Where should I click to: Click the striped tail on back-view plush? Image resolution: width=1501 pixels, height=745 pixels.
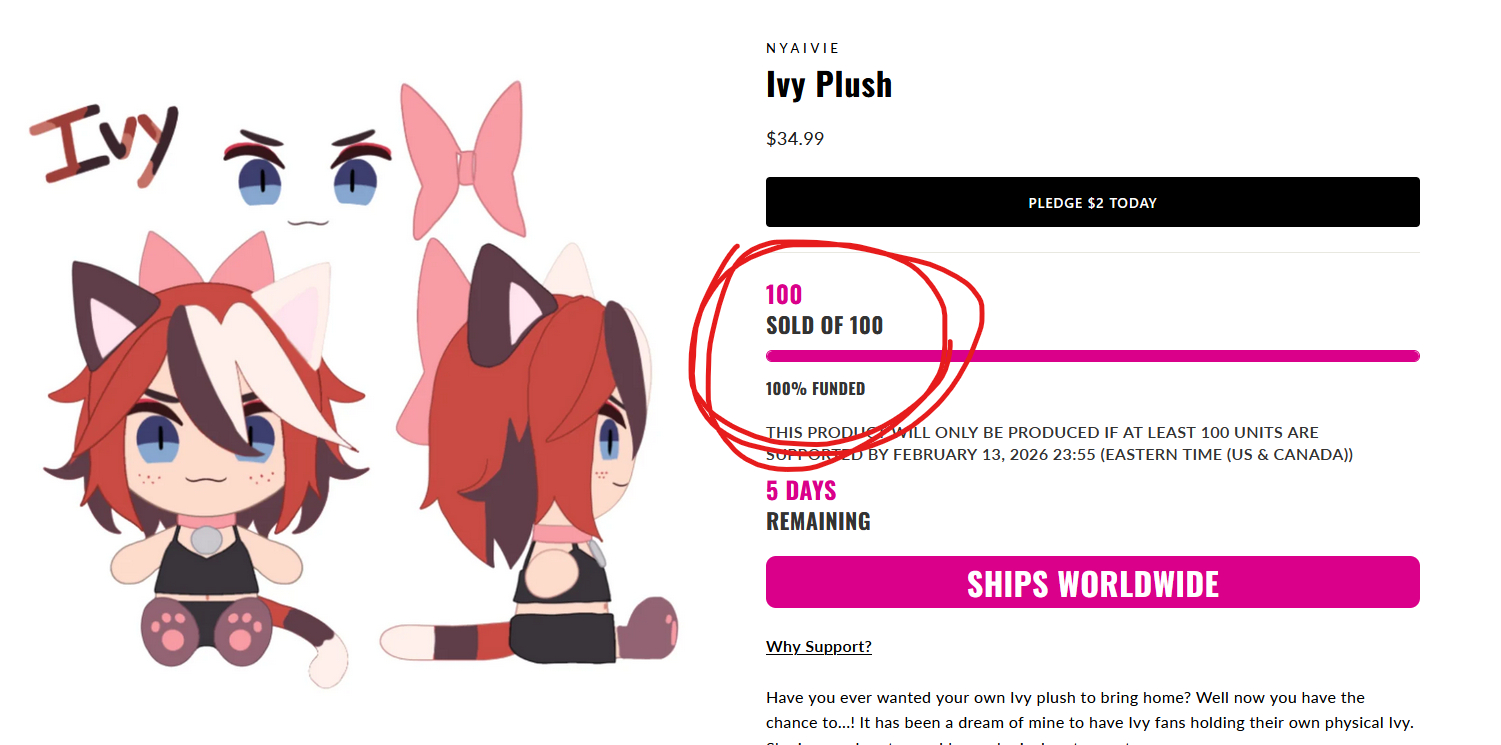point(450,638)
